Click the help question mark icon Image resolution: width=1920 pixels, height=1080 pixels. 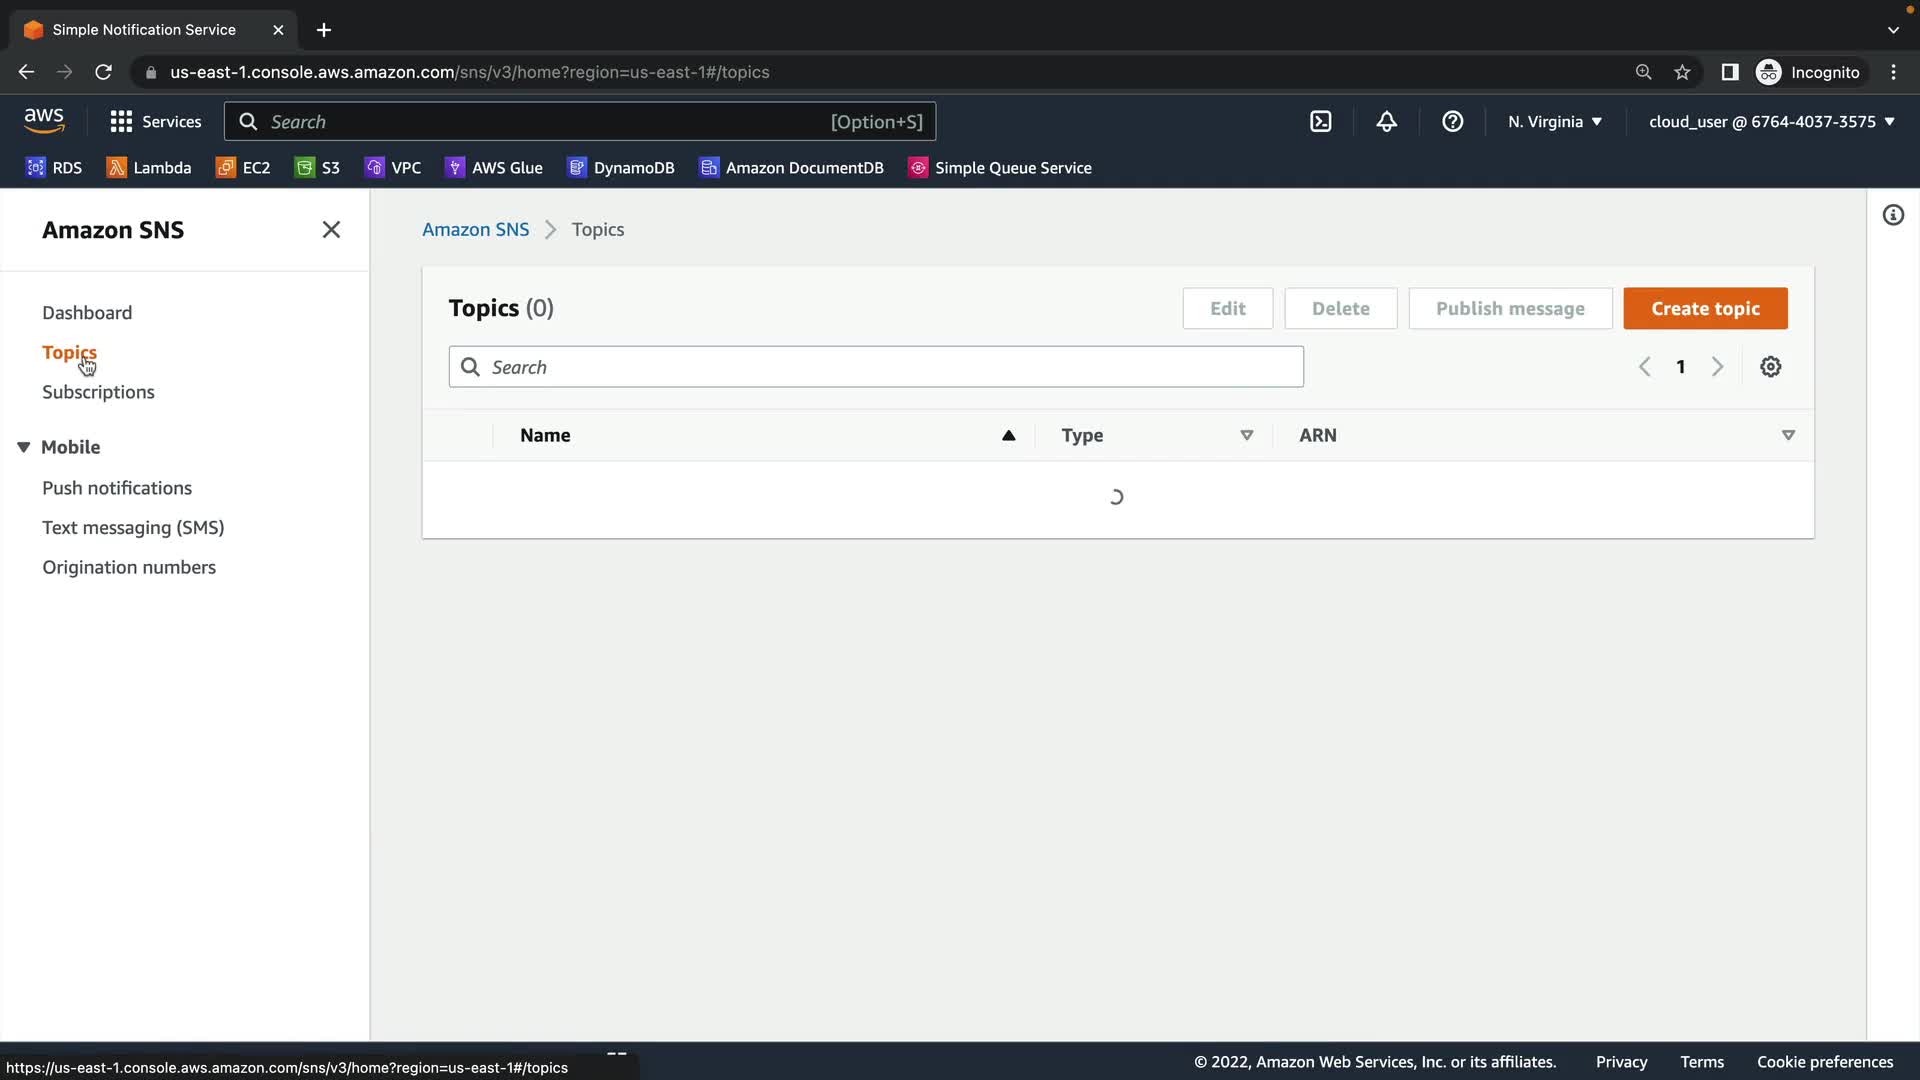point(1452,122)
